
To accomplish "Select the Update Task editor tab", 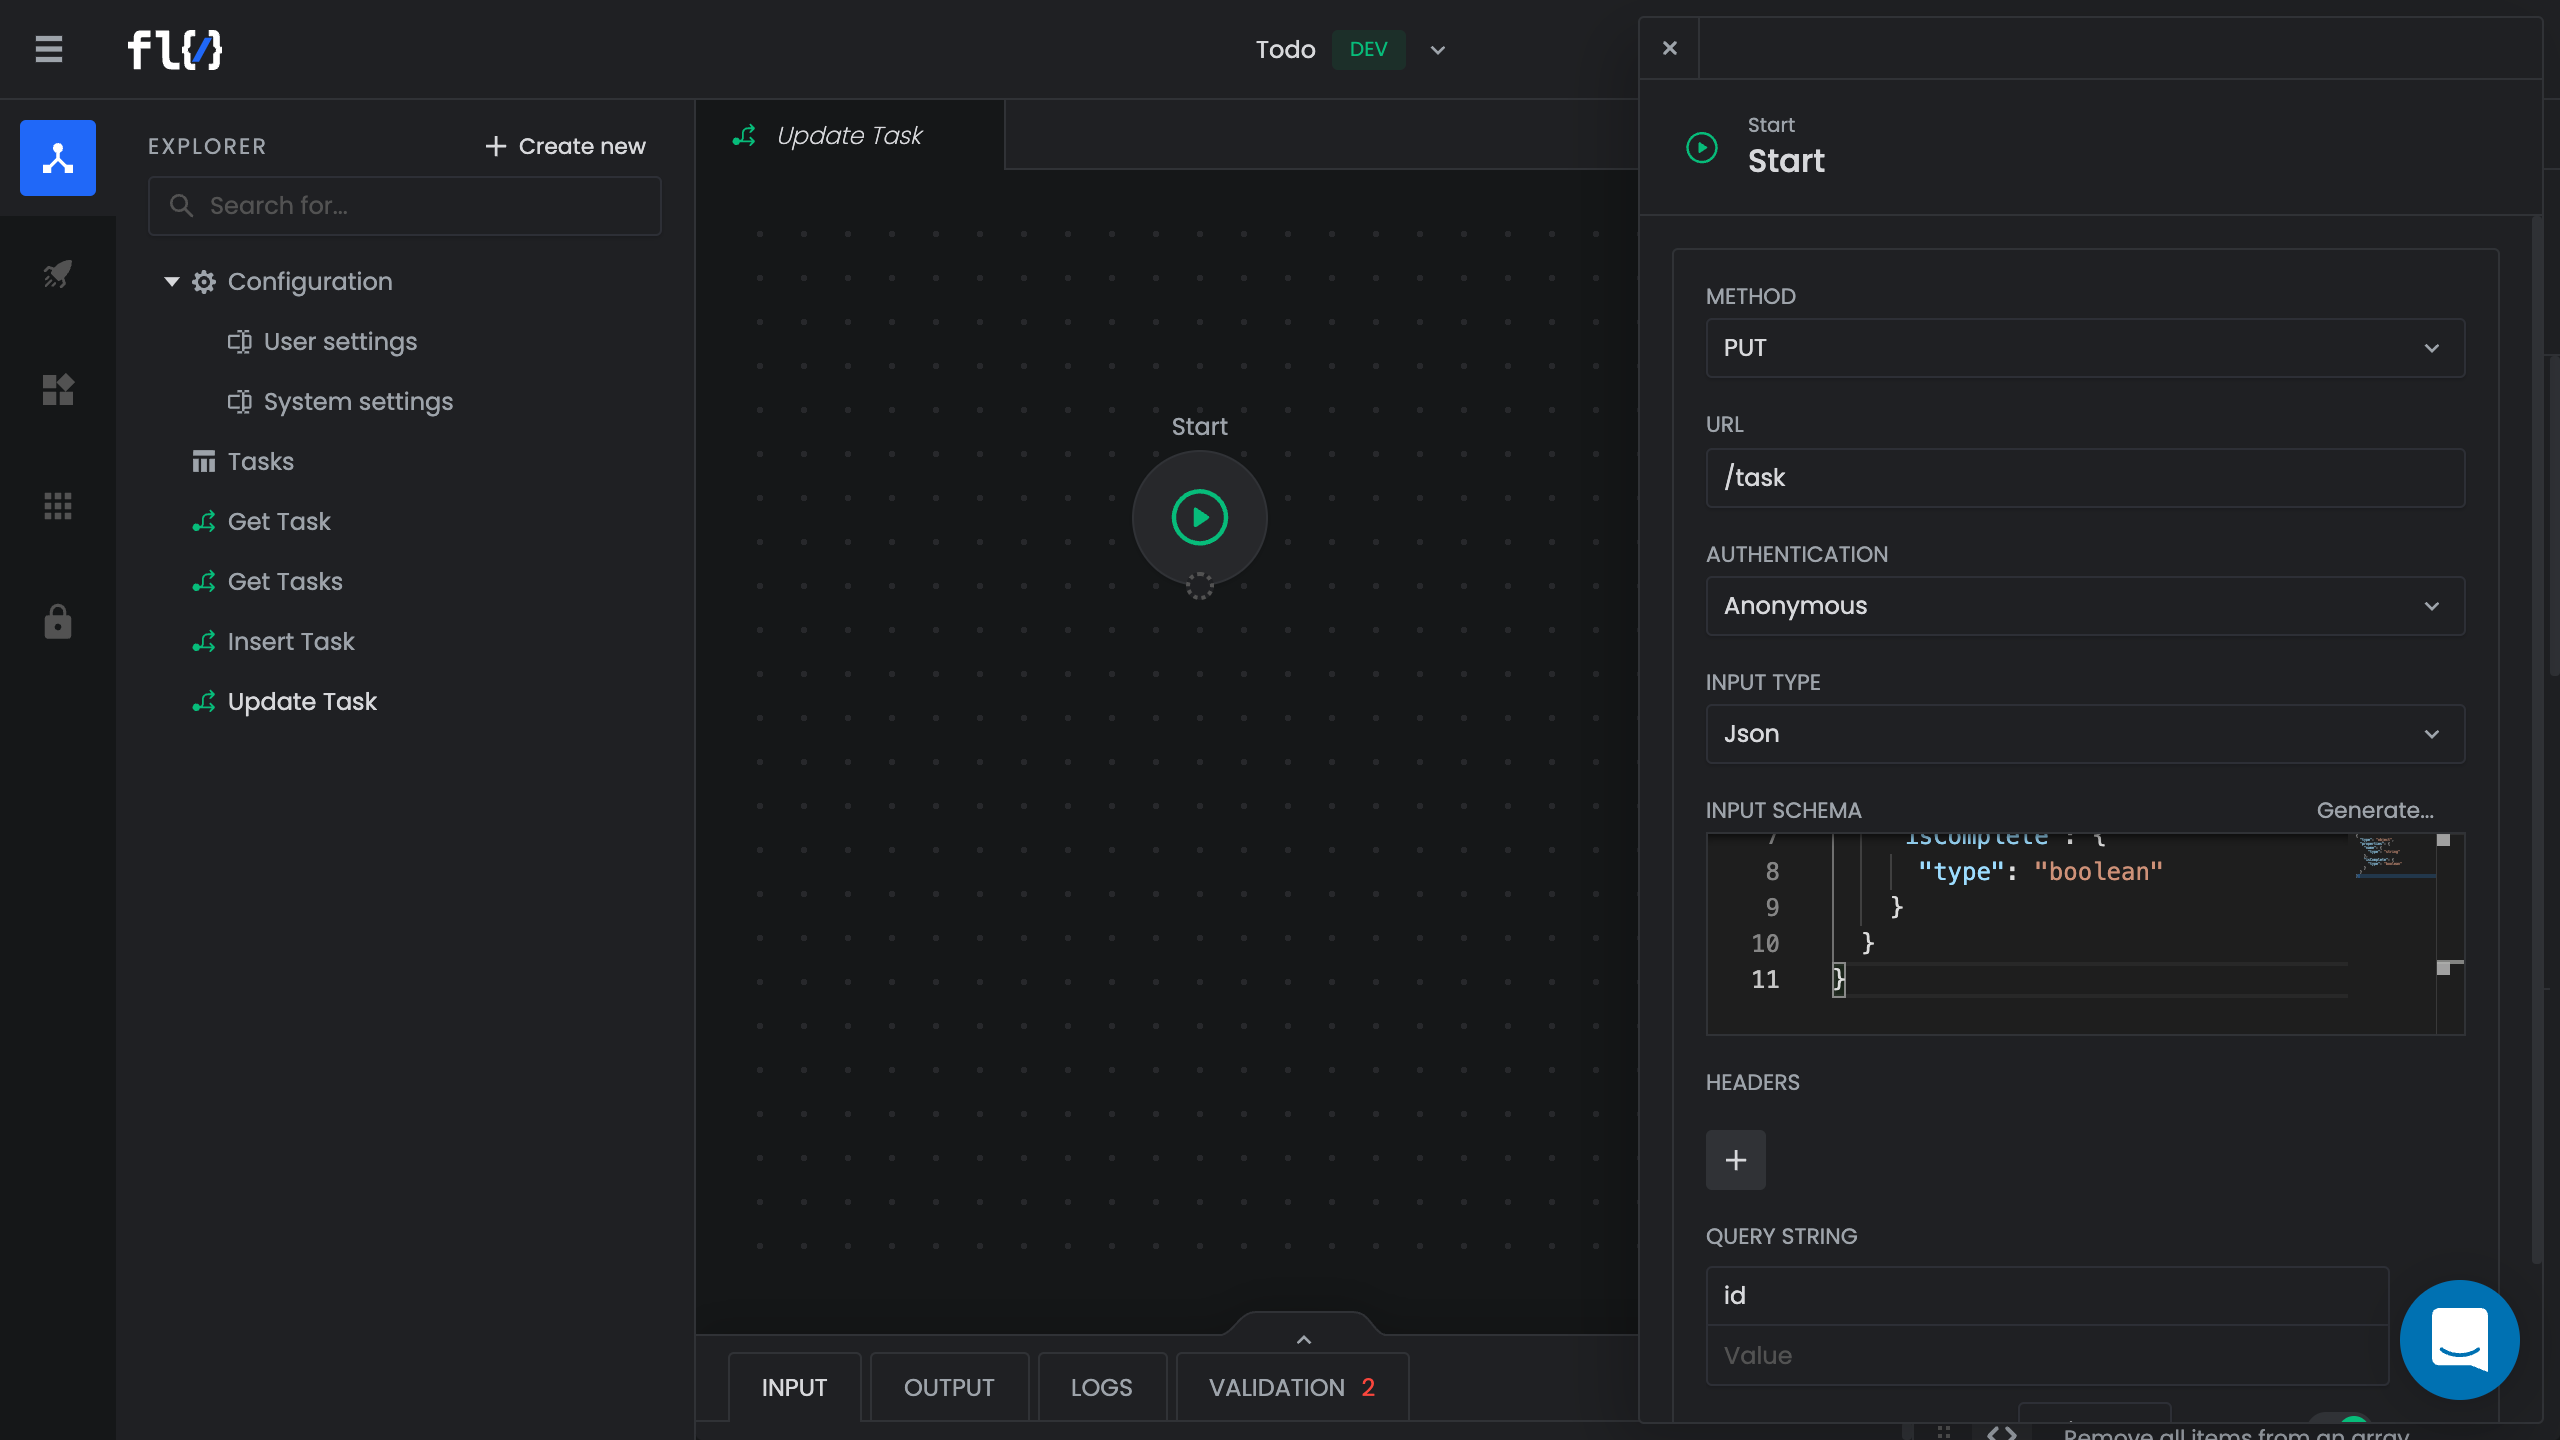I will 849,135.
